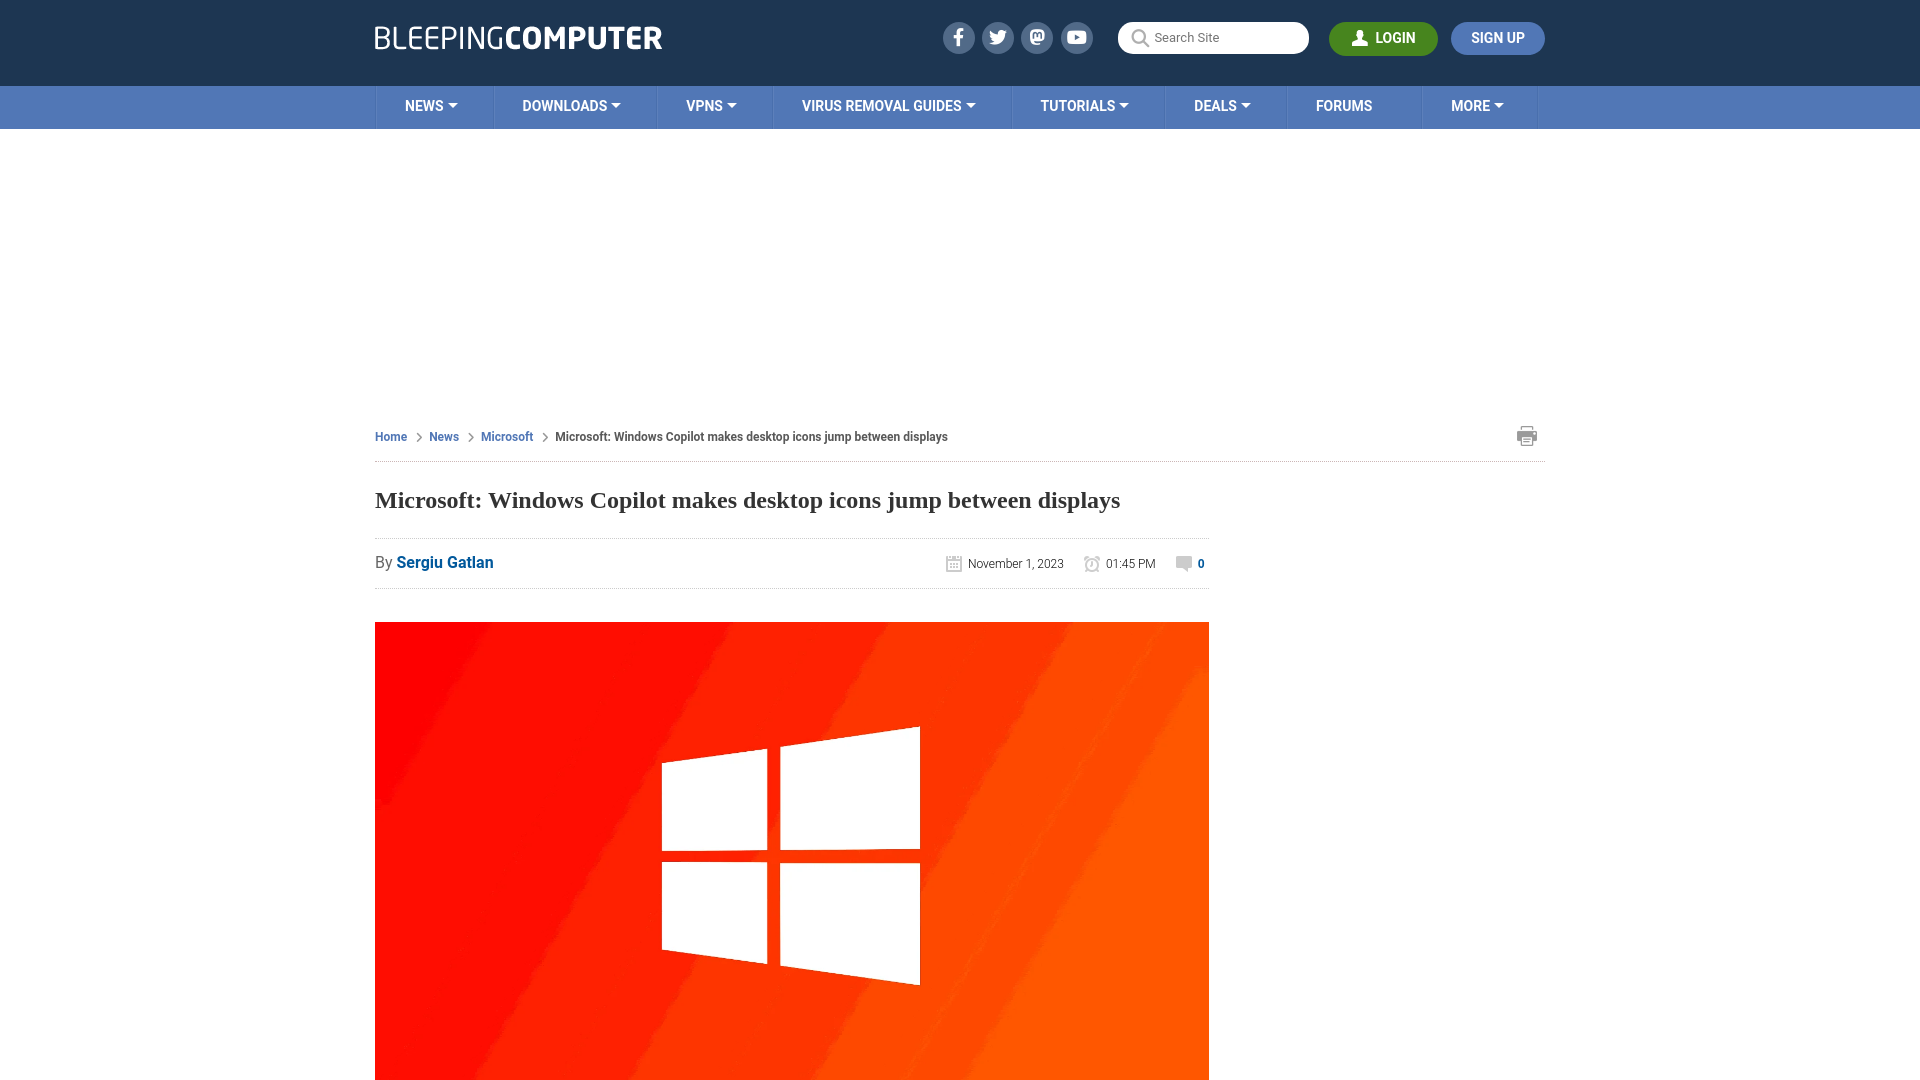The width and height of the screenshot is (1920, 1080).
Task: Click the Mastodon social media icon
Action: point(1038,37)
